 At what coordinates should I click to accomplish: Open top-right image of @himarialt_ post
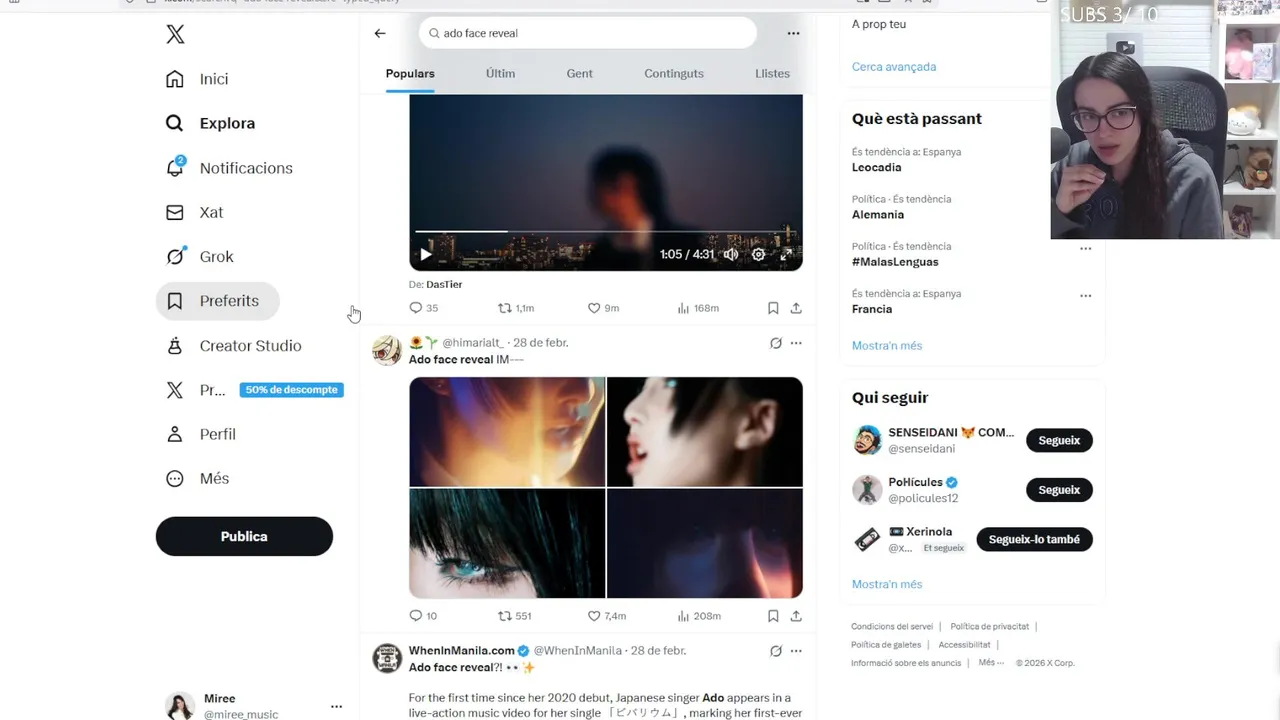pyautogui.click(x=705, y=431)
